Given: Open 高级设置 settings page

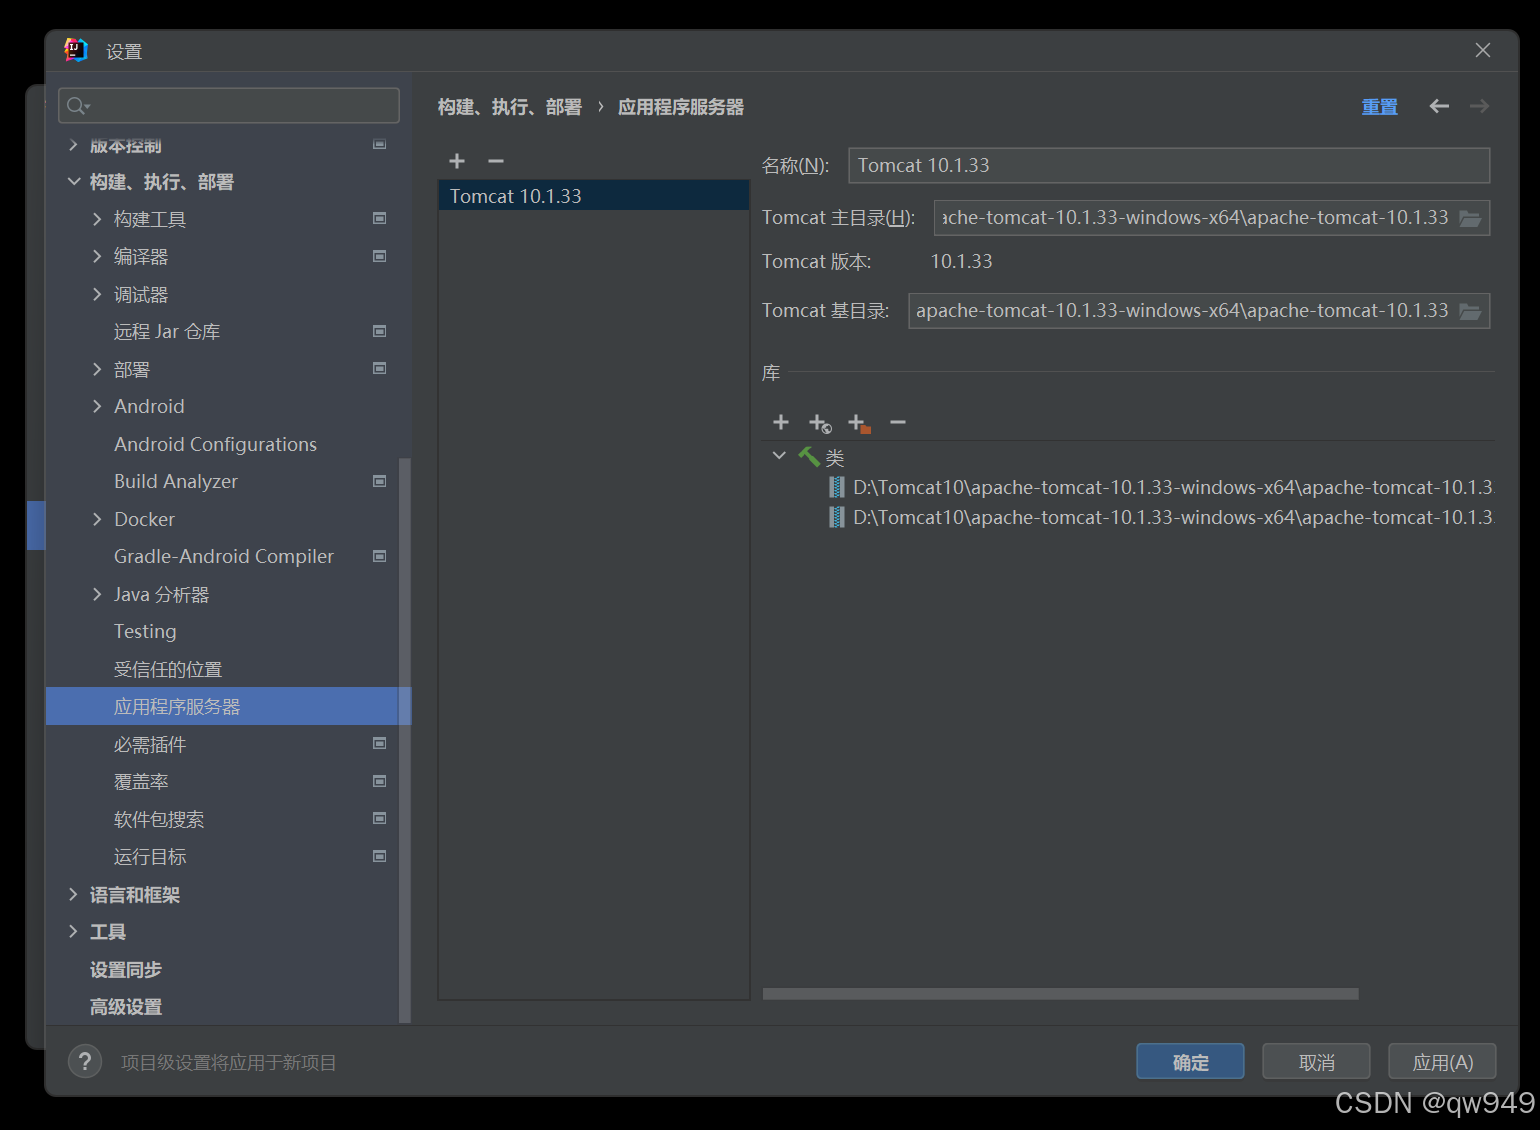Looking at the screenshot, I should point(125,1006).
